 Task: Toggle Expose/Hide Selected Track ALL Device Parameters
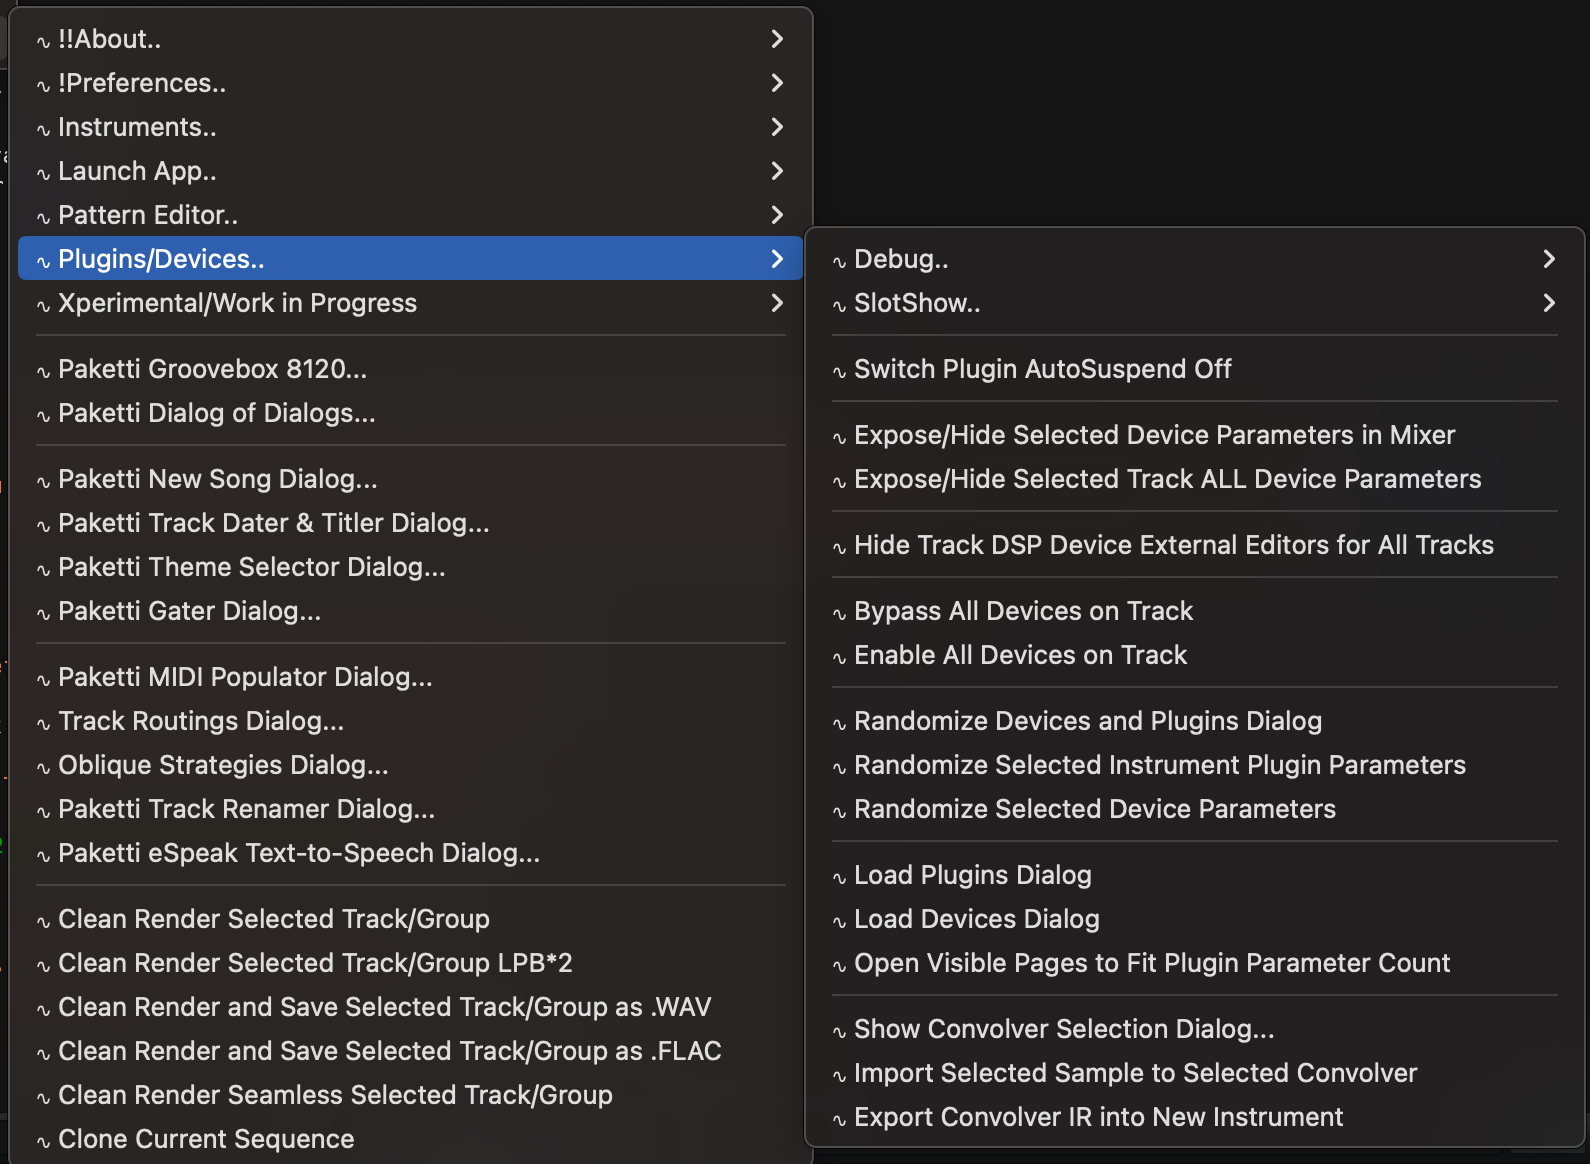pyautogui.click(x=1167, y=479)
